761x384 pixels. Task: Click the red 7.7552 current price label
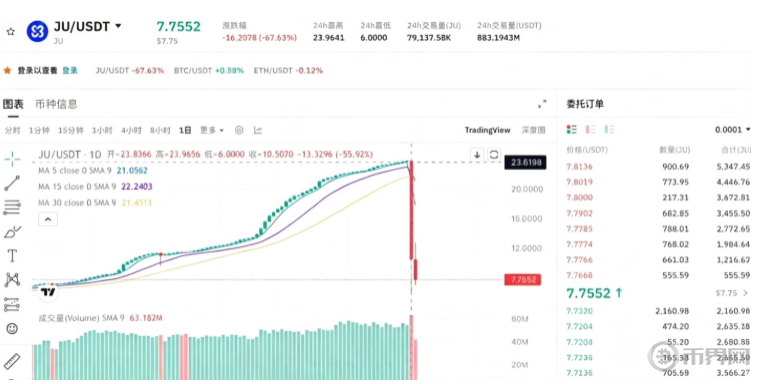[523, 280]
